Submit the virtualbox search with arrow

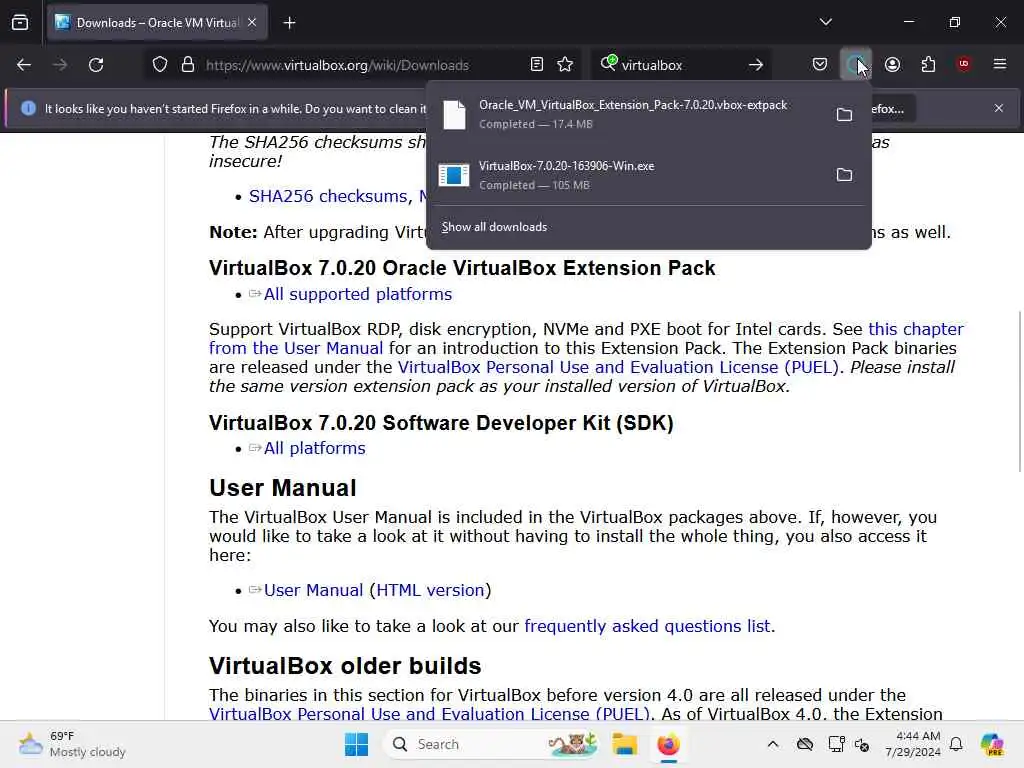(756, 65)
